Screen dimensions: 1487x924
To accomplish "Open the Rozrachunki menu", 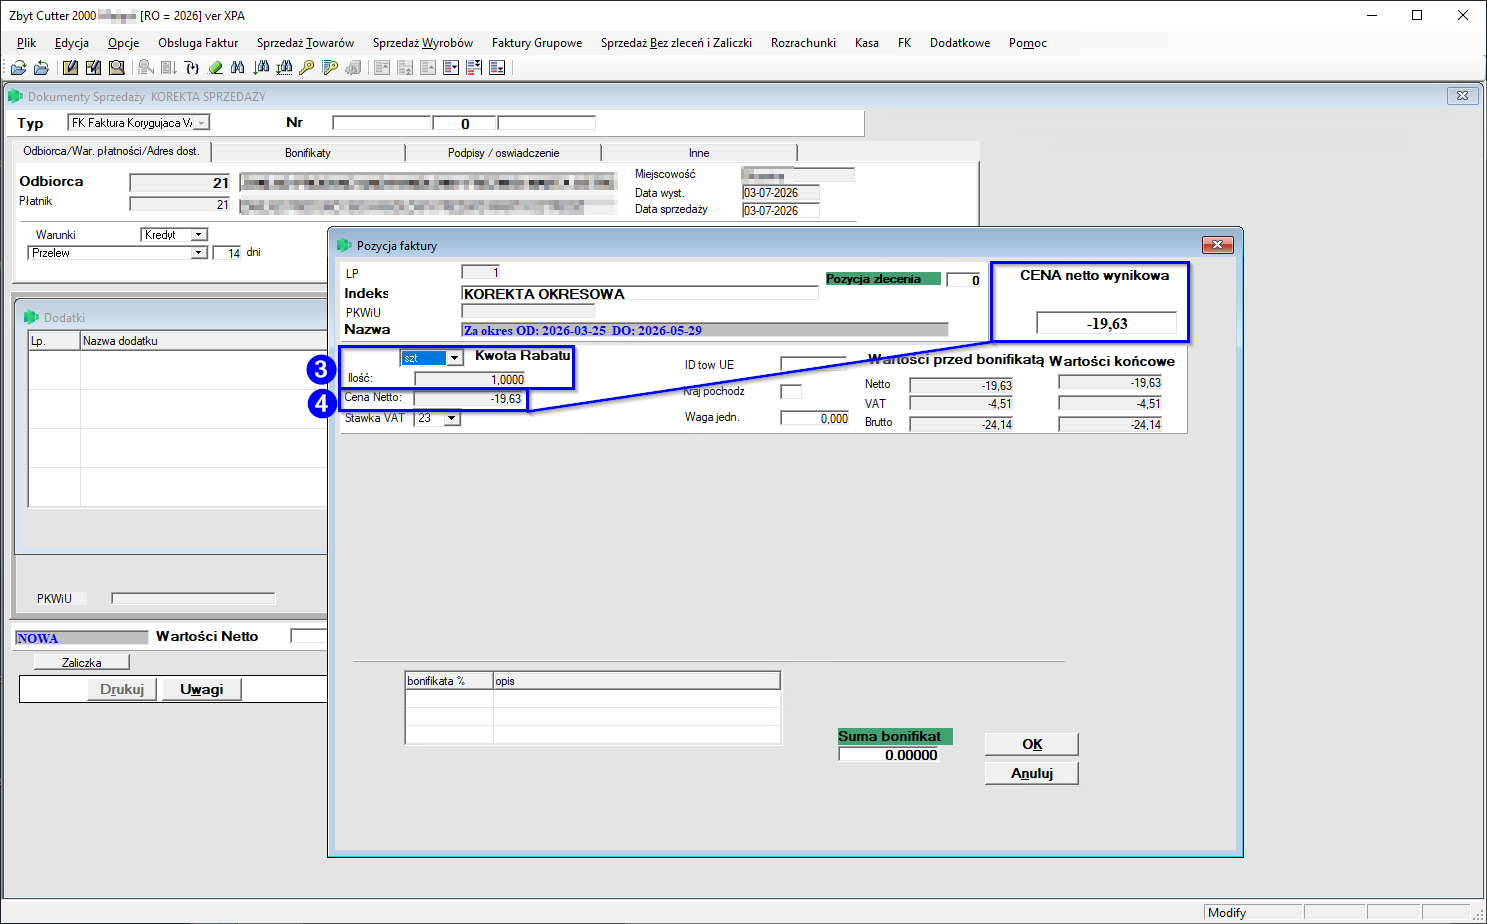I will [x=803, y=43].
